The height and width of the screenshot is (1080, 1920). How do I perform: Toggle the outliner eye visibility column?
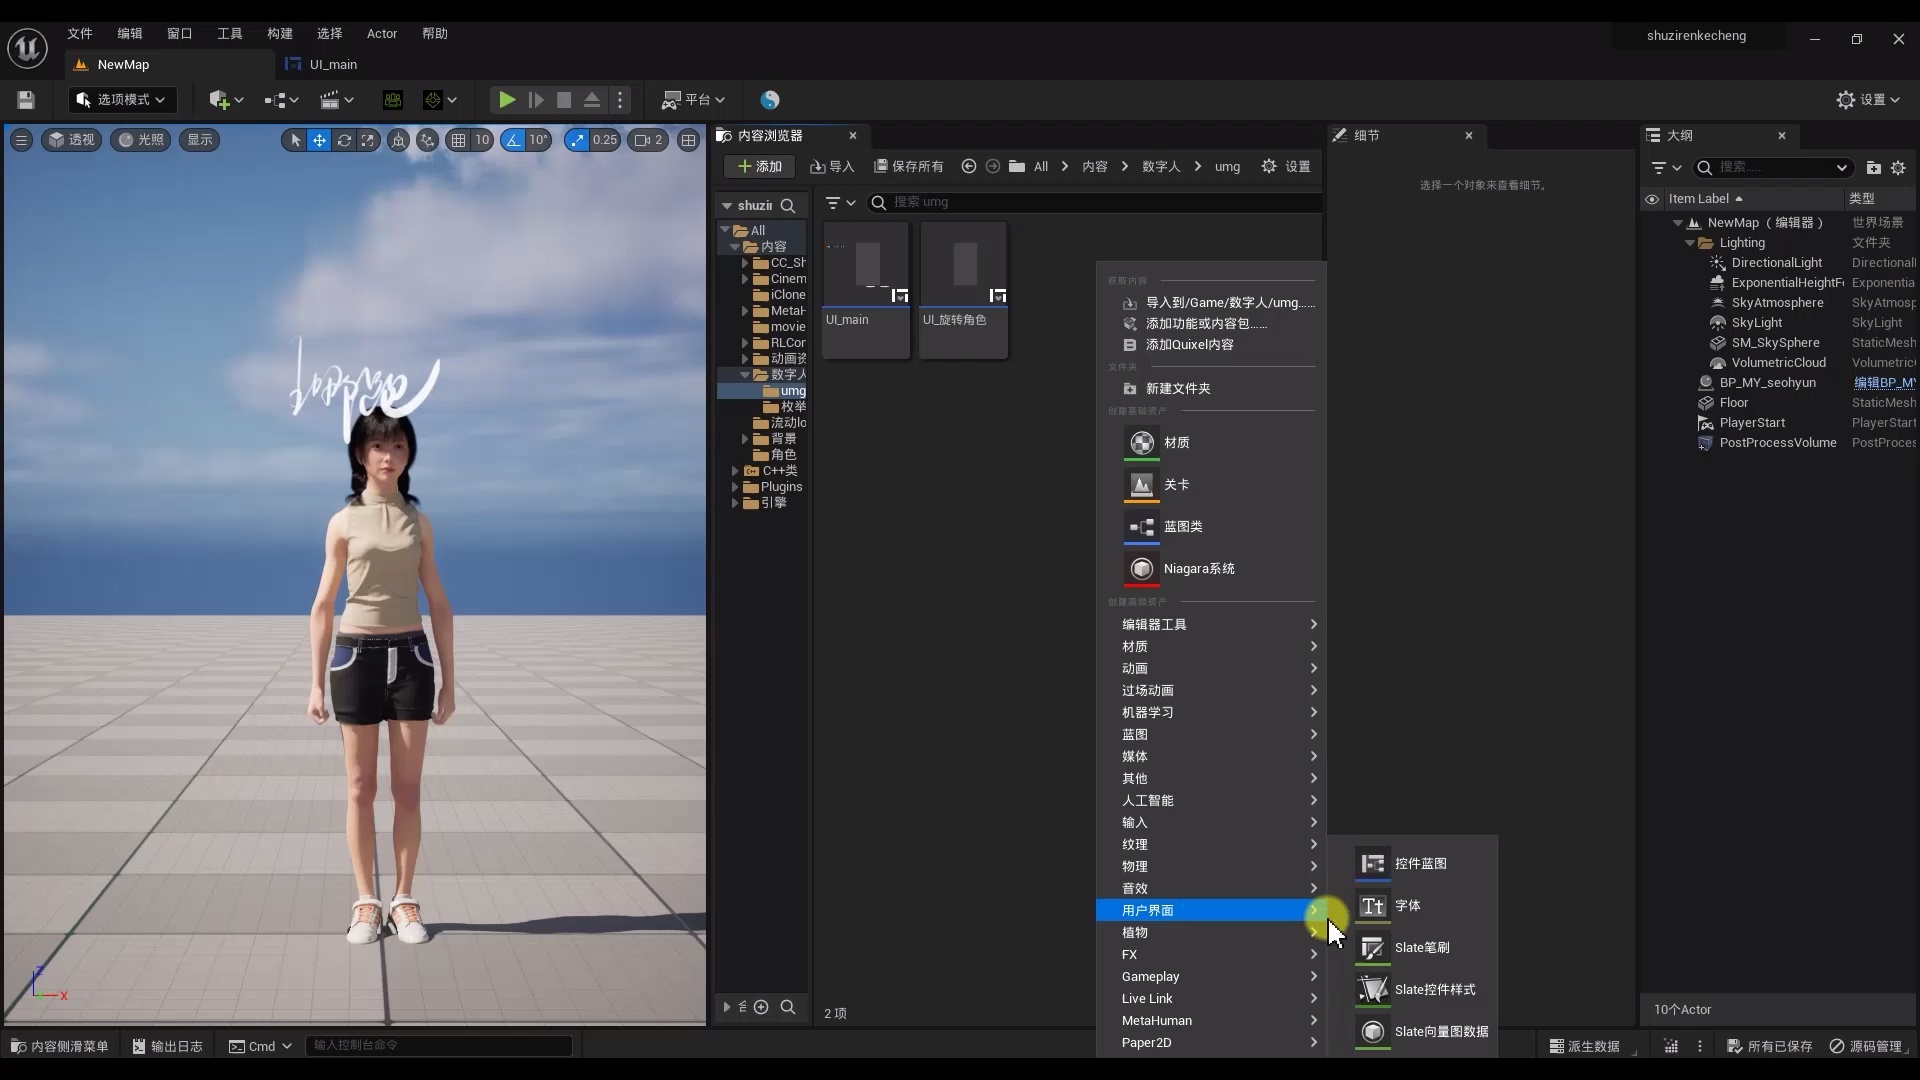coord(1652,199)
